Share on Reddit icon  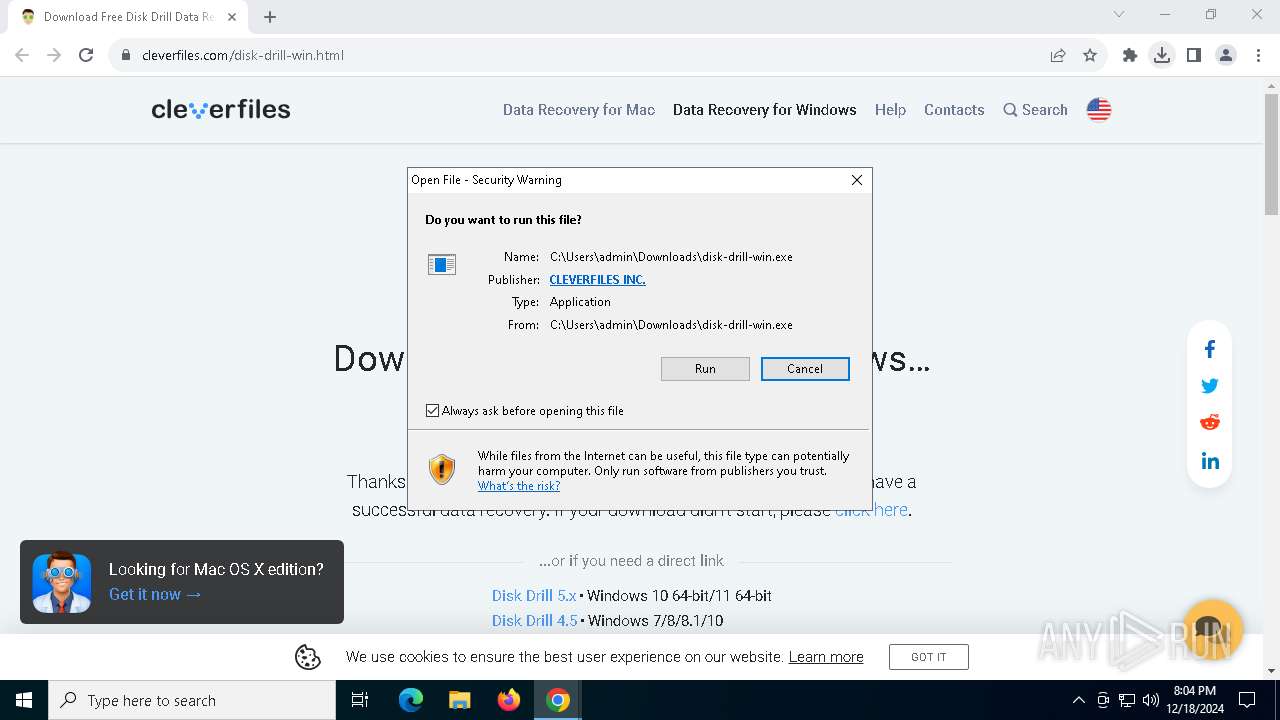click(1210, 422)
